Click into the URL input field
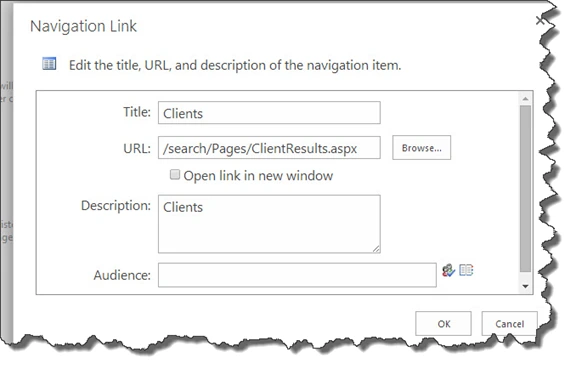576x369 pixels. pos(269,148)
